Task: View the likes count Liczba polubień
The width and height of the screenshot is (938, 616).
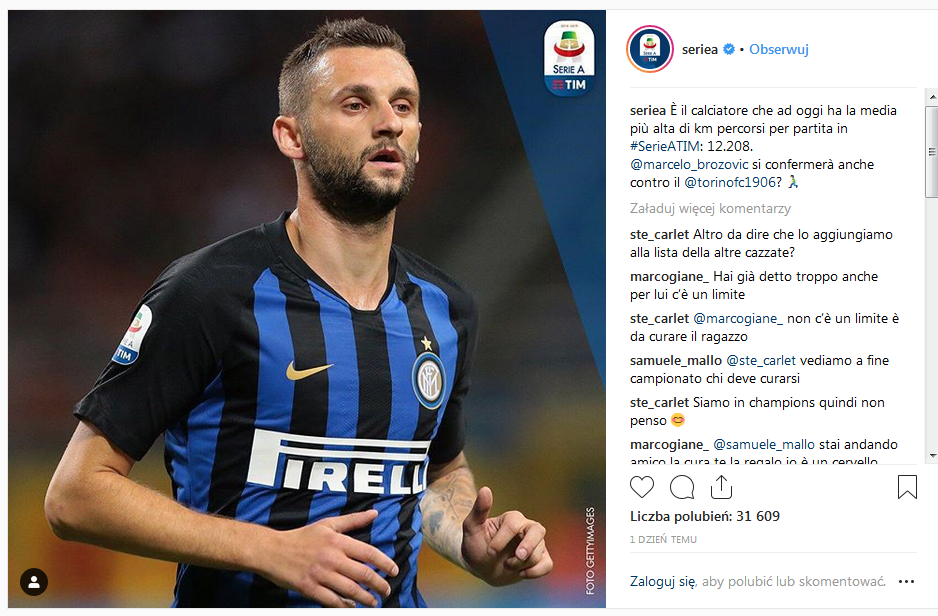Action: pos(705,516)
